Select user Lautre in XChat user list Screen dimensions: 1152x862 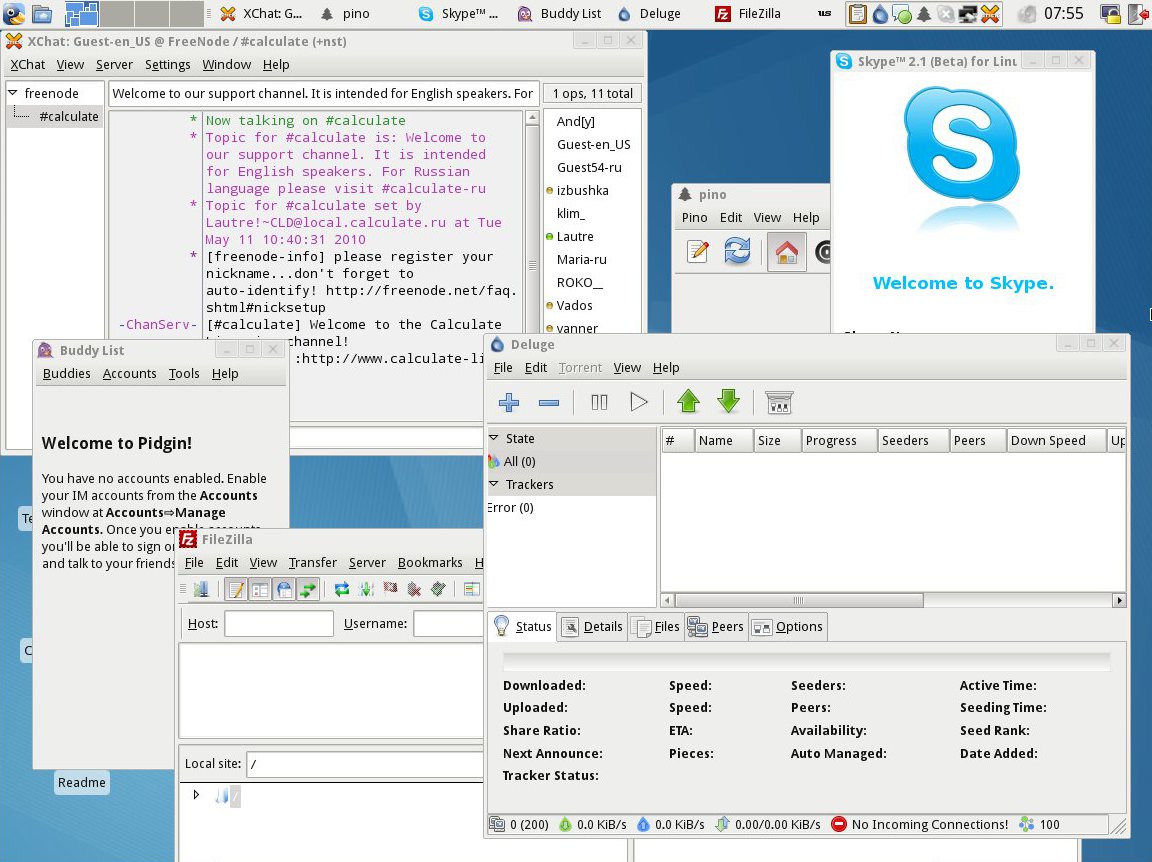[x=575, y=237]
